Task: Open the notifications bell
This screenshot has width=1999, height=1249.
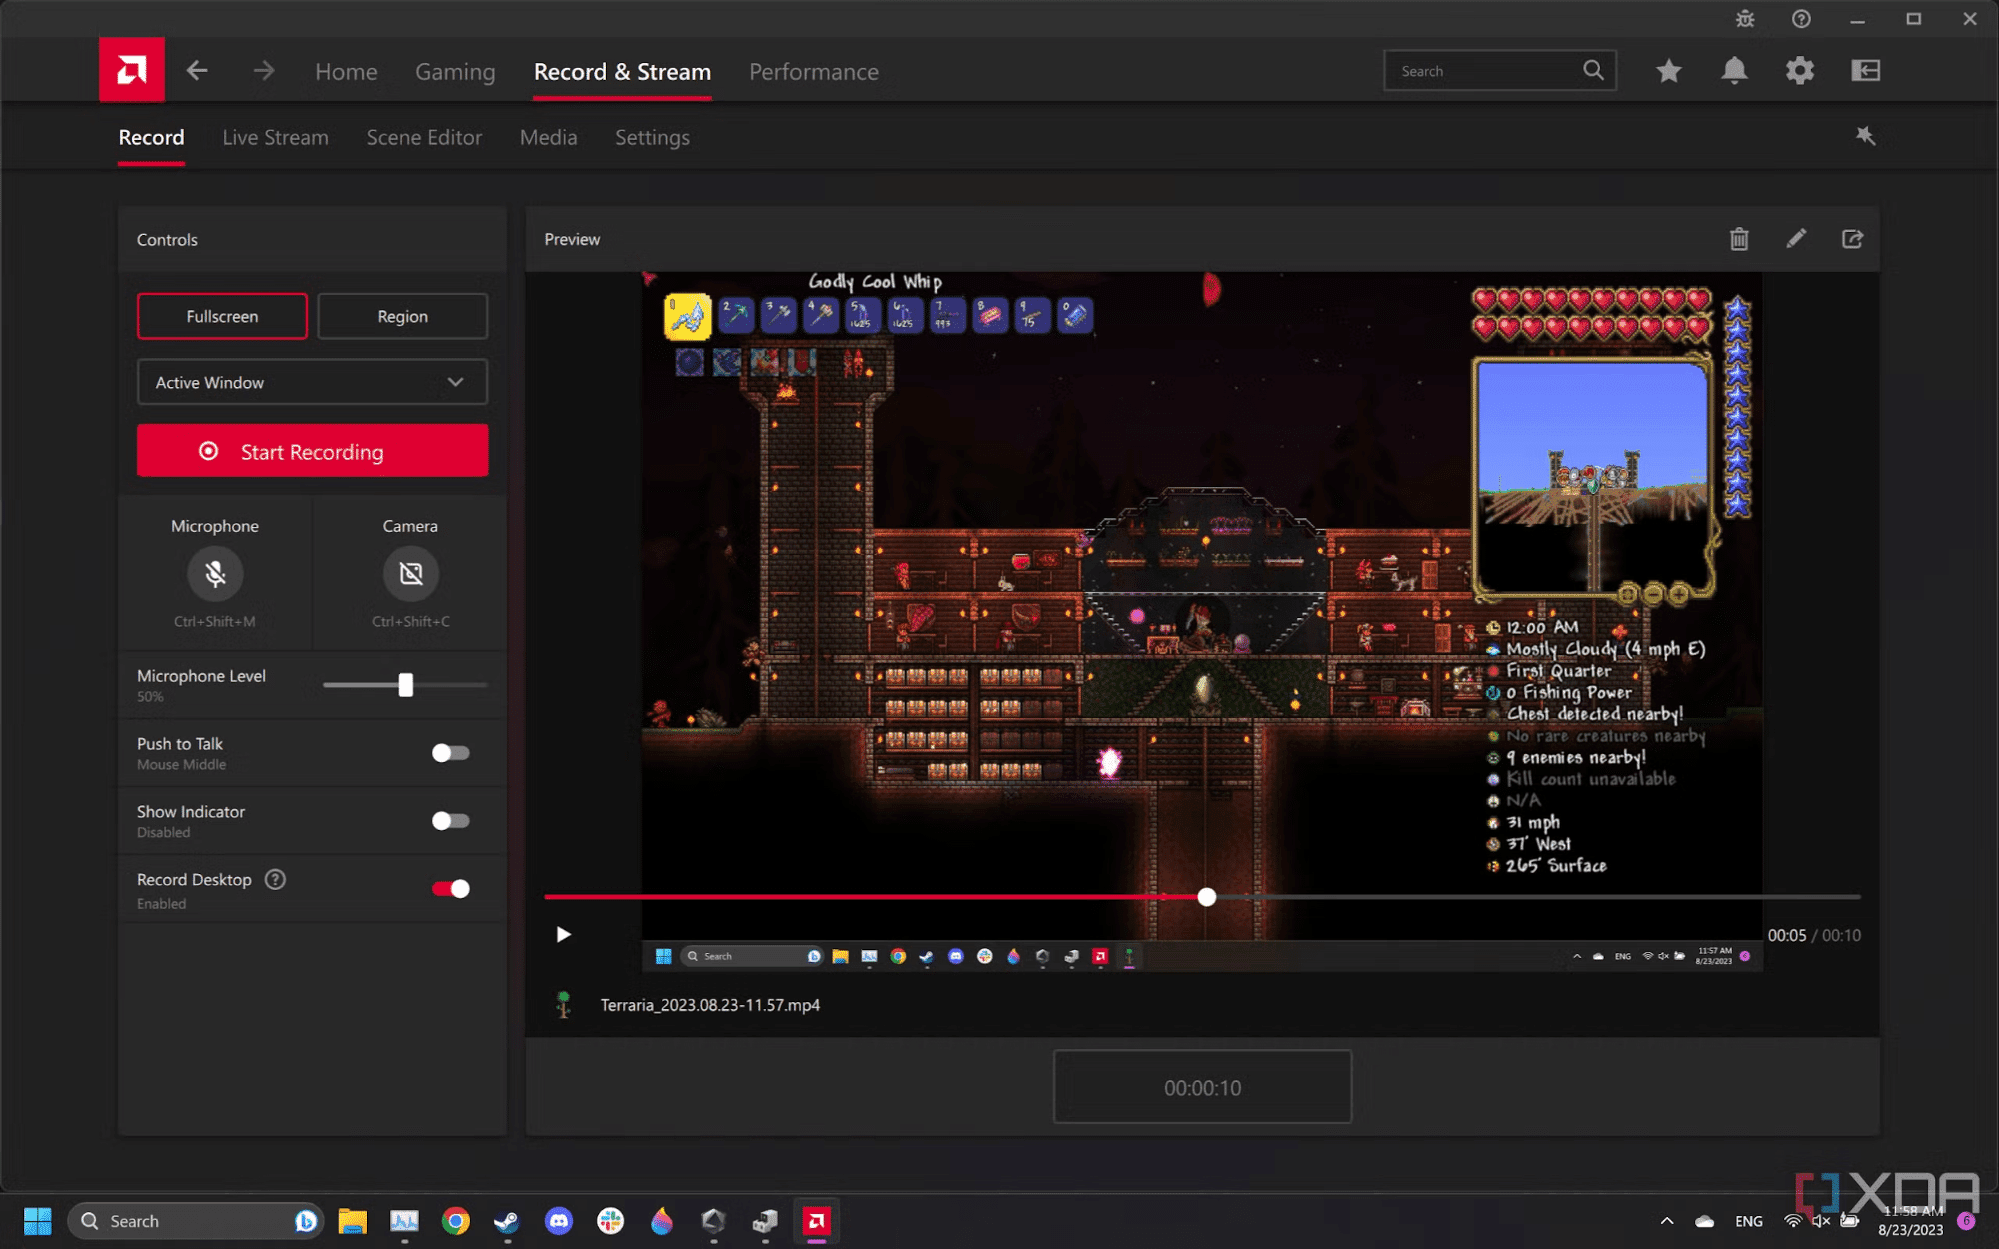Action: click(1734, 70)
